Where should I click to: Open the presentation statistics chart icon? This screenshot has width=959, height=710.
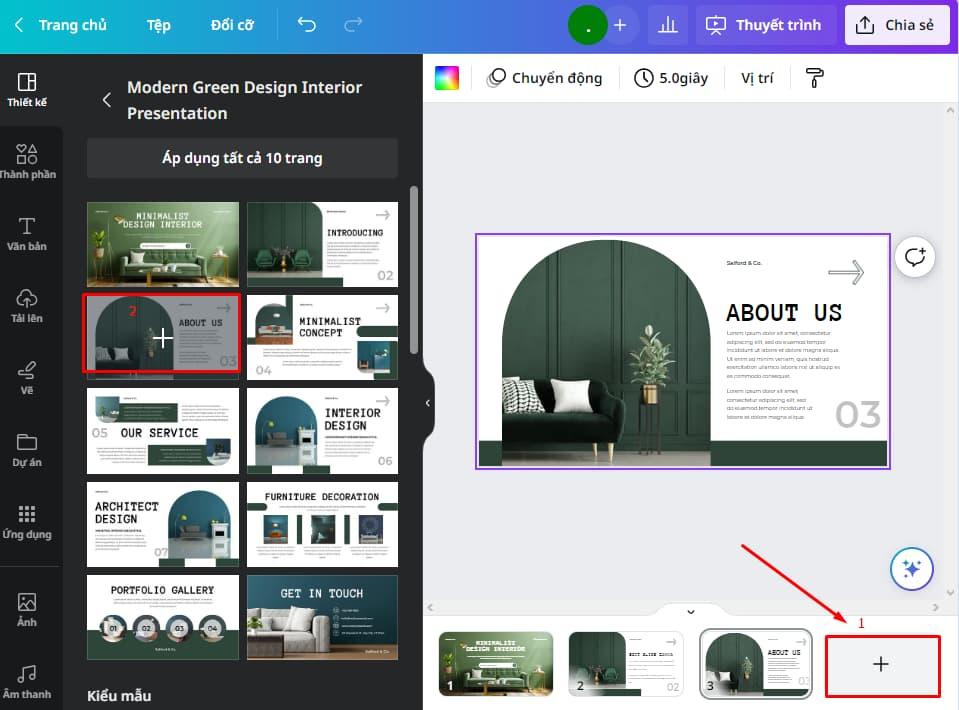668,24
